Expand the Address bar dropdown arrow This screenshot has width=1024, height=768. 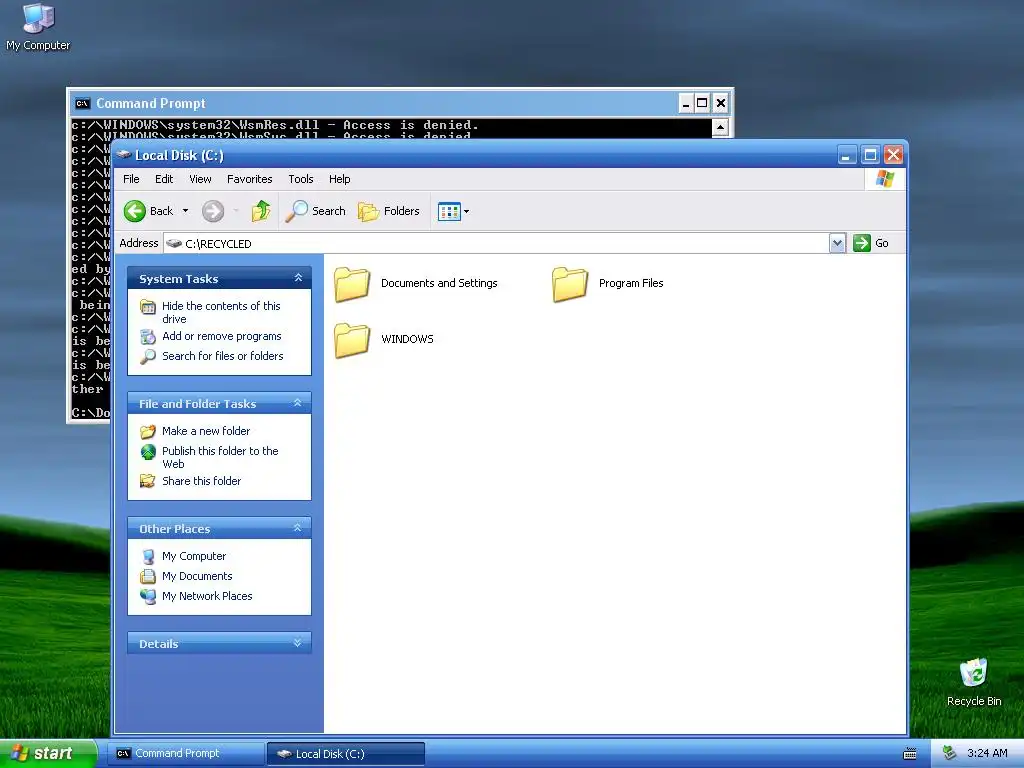(837, 243)
